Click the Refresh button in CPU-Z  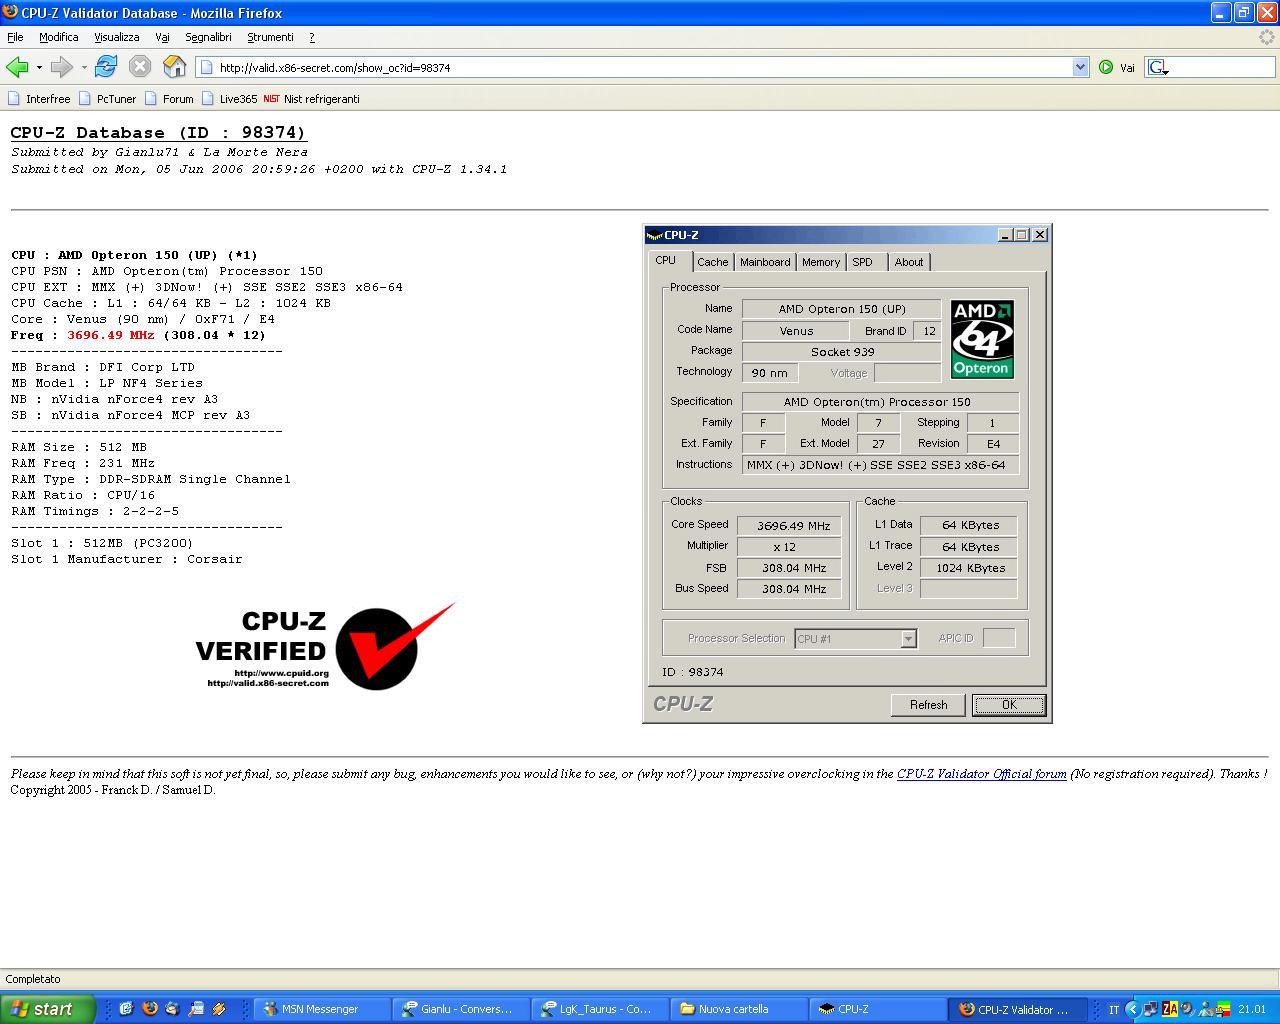[x=928, y=705]
